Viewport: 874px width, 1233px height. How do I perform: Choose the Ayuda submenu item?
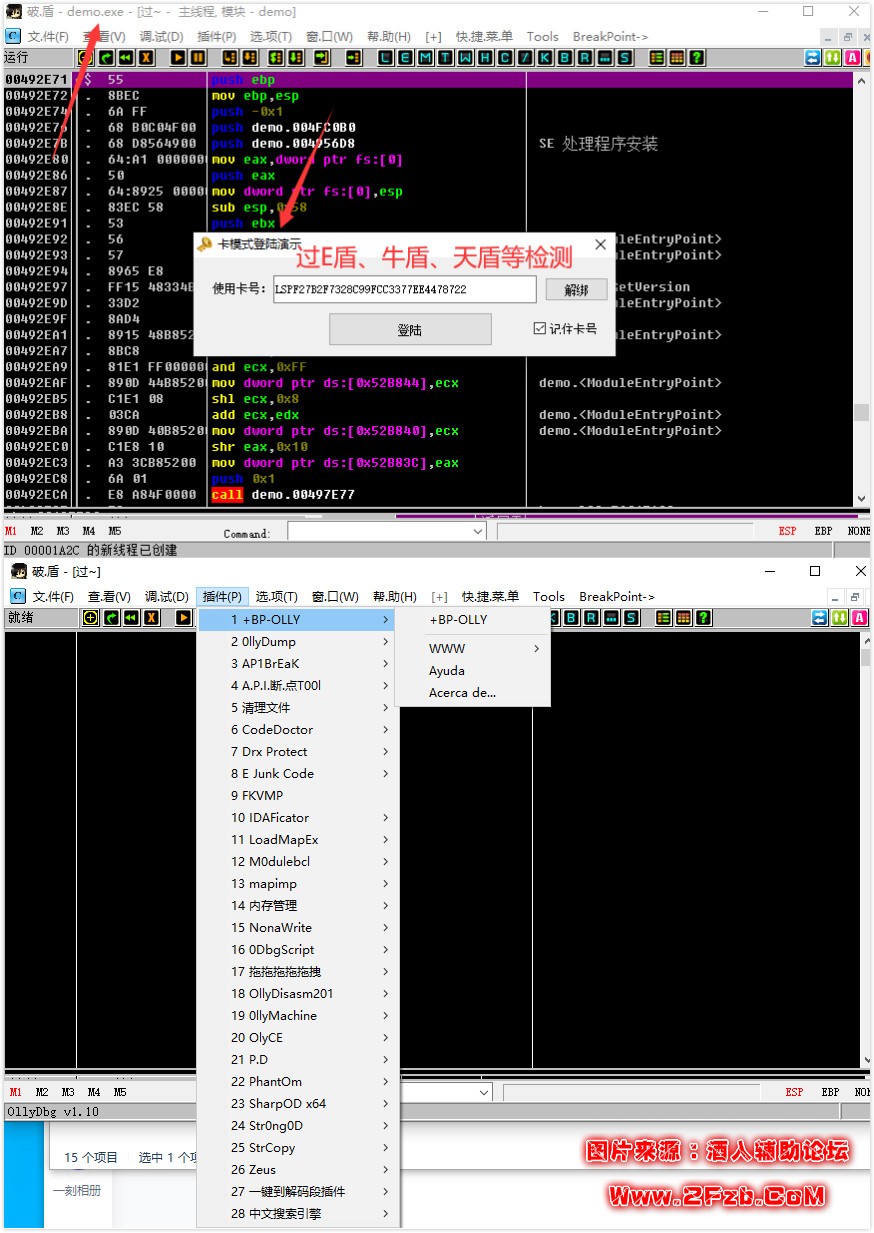[x=447, y=670]
